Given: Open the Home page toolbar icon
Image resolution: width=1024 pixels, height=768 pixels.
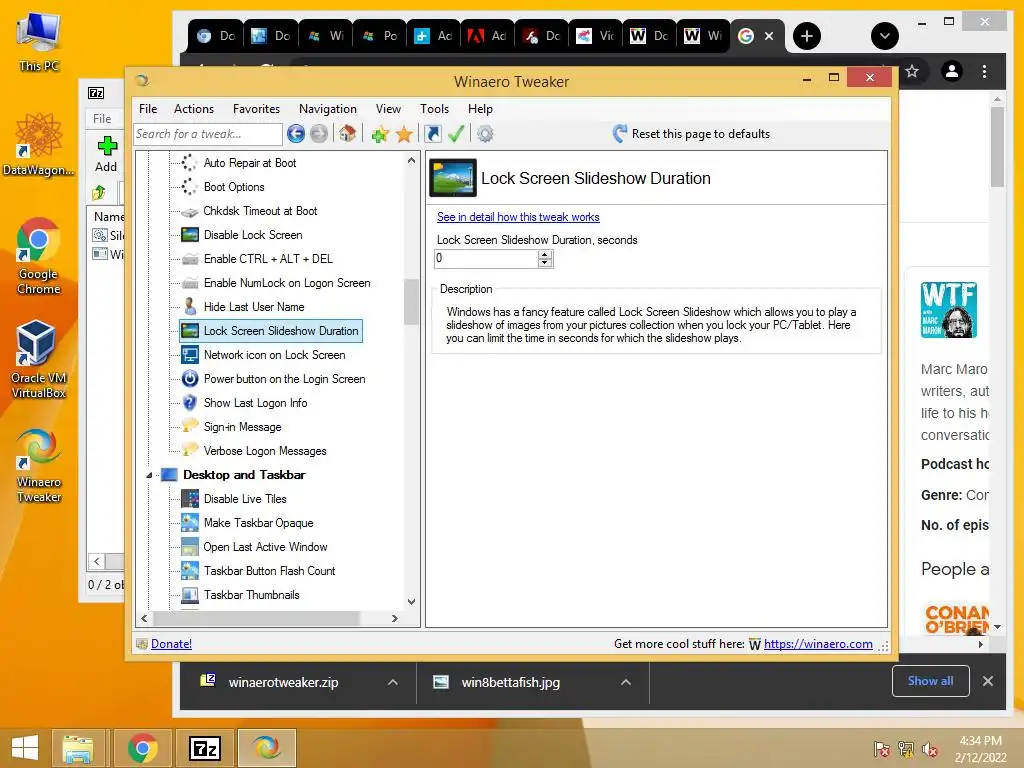Looking at the screenshot, I should [347, 134].
